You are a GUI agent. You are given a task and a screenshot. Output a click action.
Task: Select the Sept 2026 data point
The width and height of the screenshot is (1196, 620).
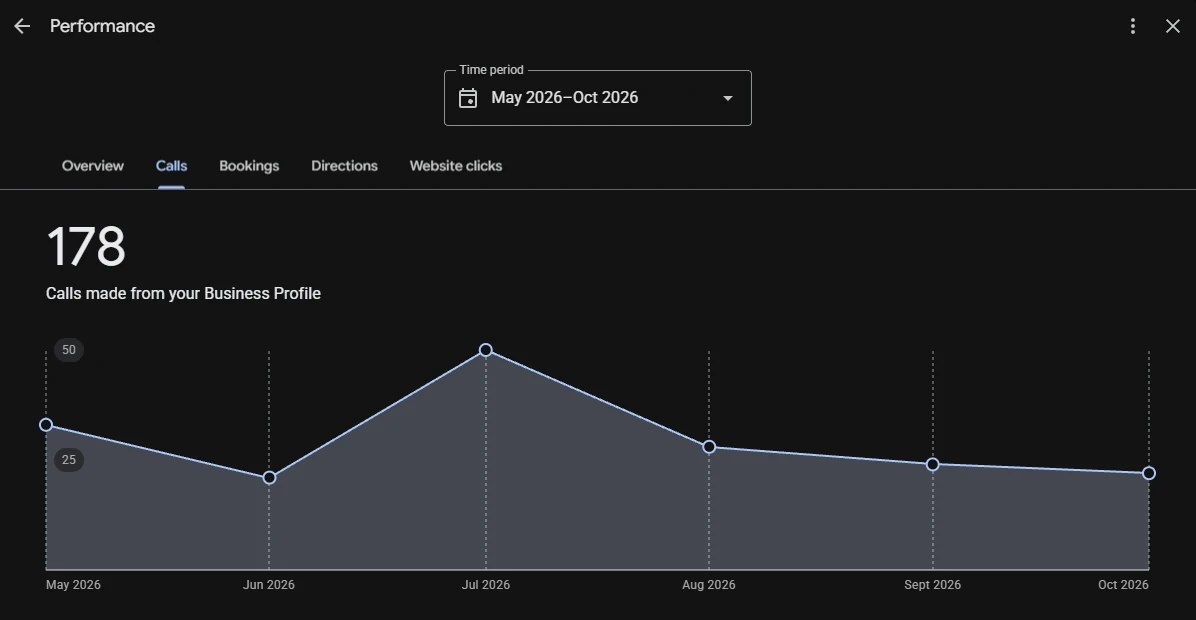pos(933,464)
